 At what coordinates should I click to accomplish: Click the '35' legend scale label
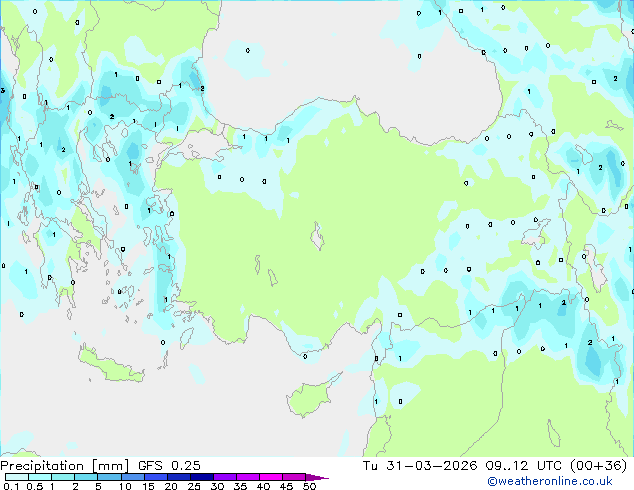tap(241, 486)
